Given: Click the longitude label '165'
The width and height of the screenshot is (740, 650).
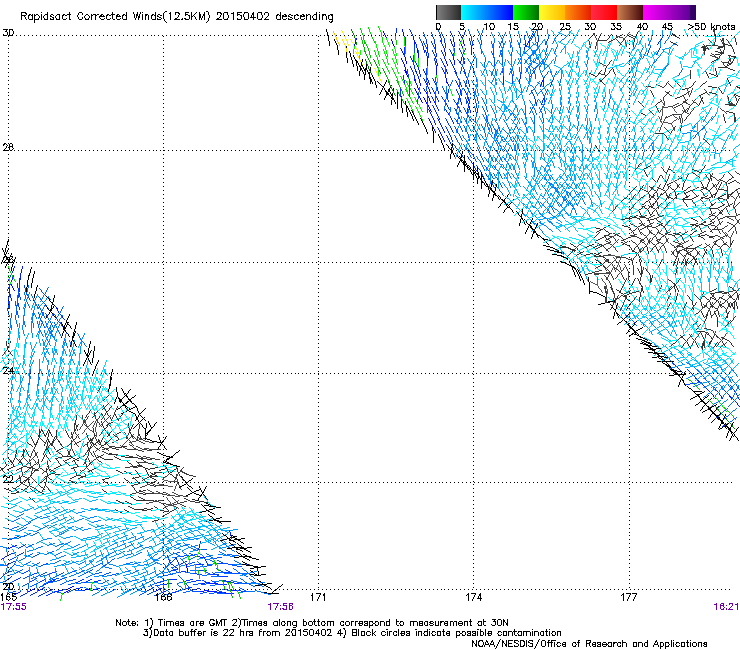Looking at the screenshot, I should 9,597.
